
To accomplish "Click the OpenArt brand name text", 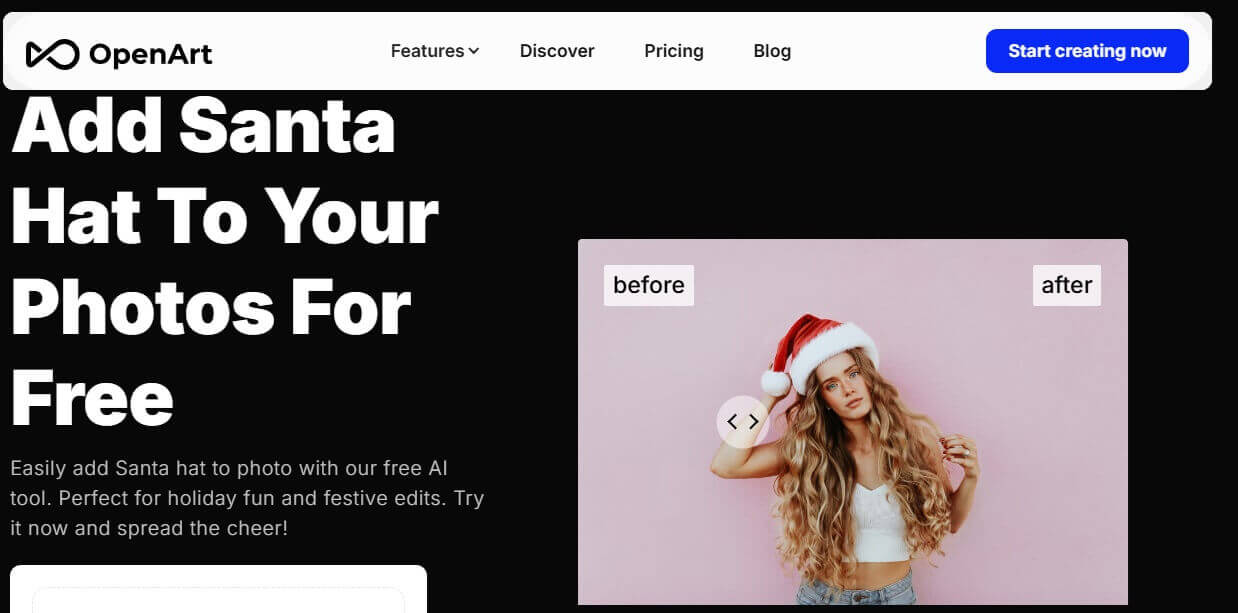I will point(150,53).
